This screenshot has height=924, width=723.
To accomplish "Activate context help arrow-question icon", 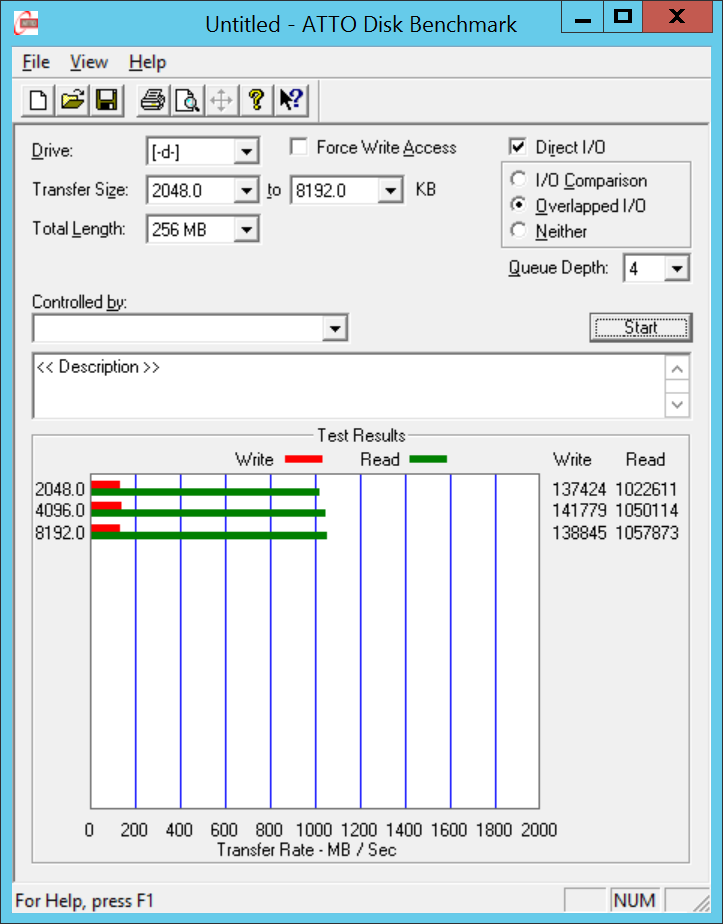I will tap(290, 100).
